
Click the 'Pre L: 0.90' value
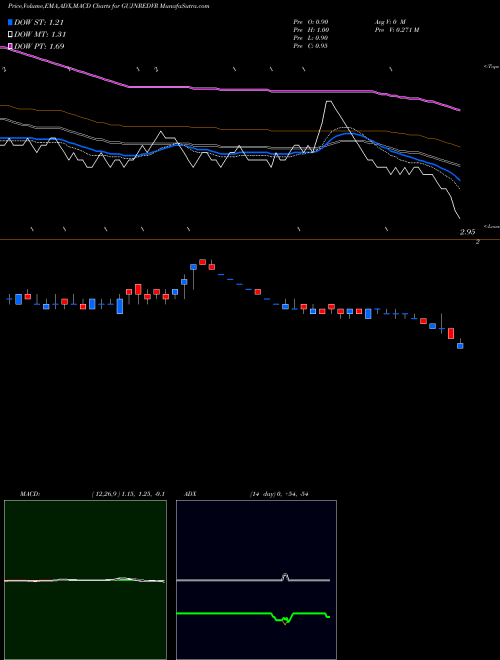(311, 38)
